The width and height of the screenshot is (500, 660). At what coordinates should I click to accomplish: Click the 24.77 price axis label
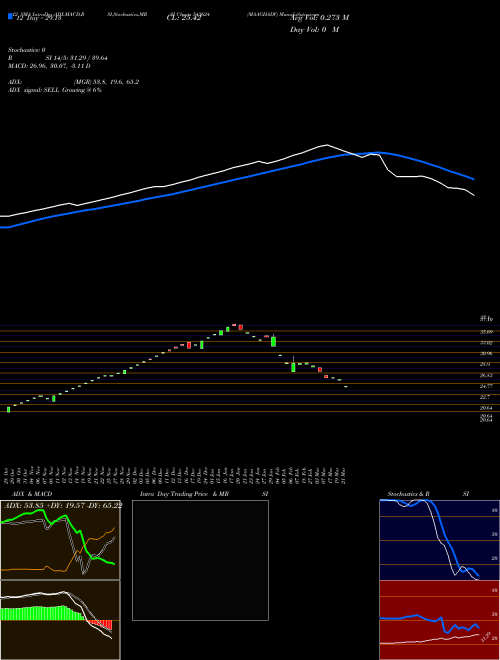(487, 386)
